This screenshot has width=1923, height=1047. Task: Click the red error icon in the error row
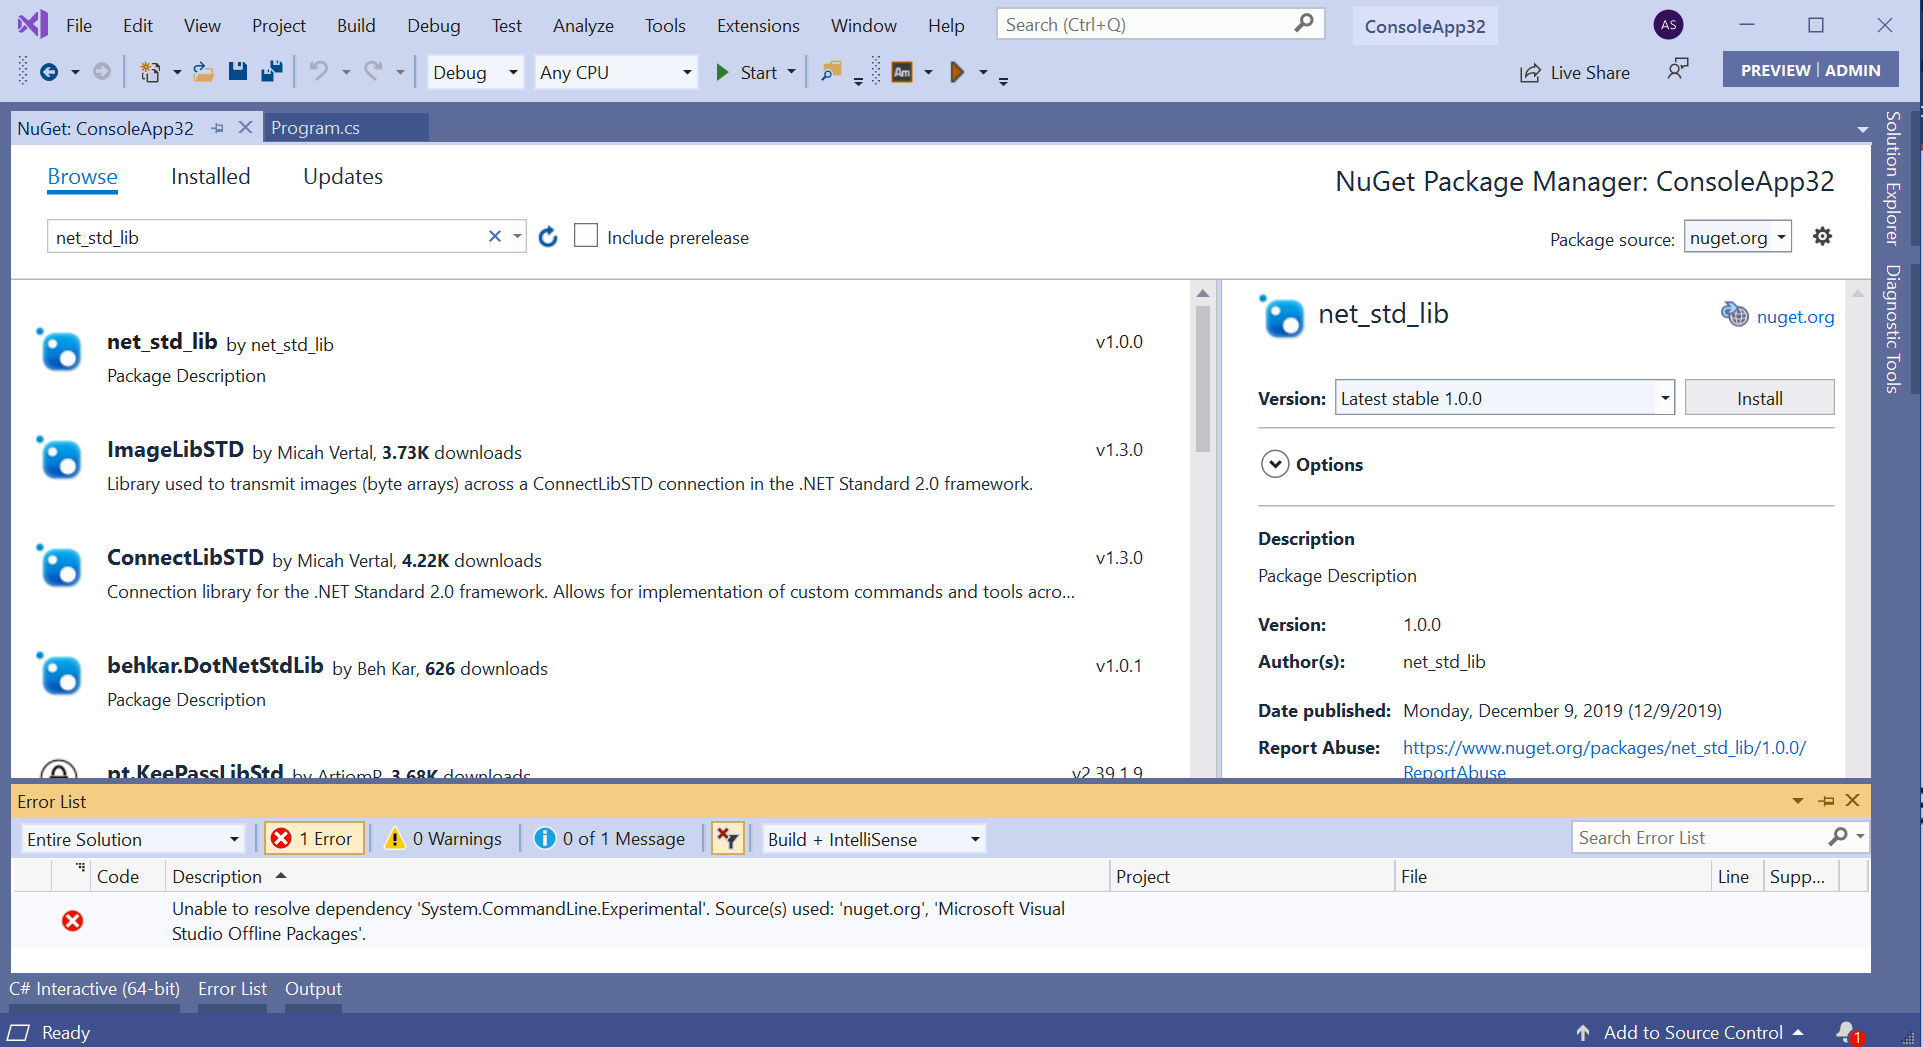pyautogui.click(x=72, y=921)
